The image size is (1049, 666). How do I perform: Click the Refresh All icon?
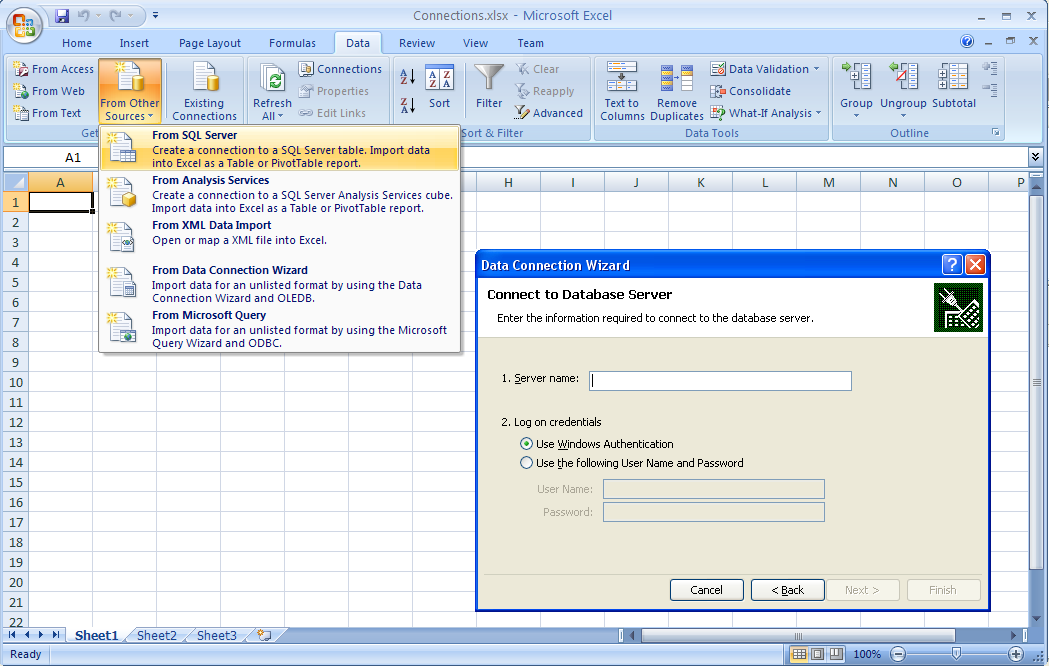[x=272, y=79]
